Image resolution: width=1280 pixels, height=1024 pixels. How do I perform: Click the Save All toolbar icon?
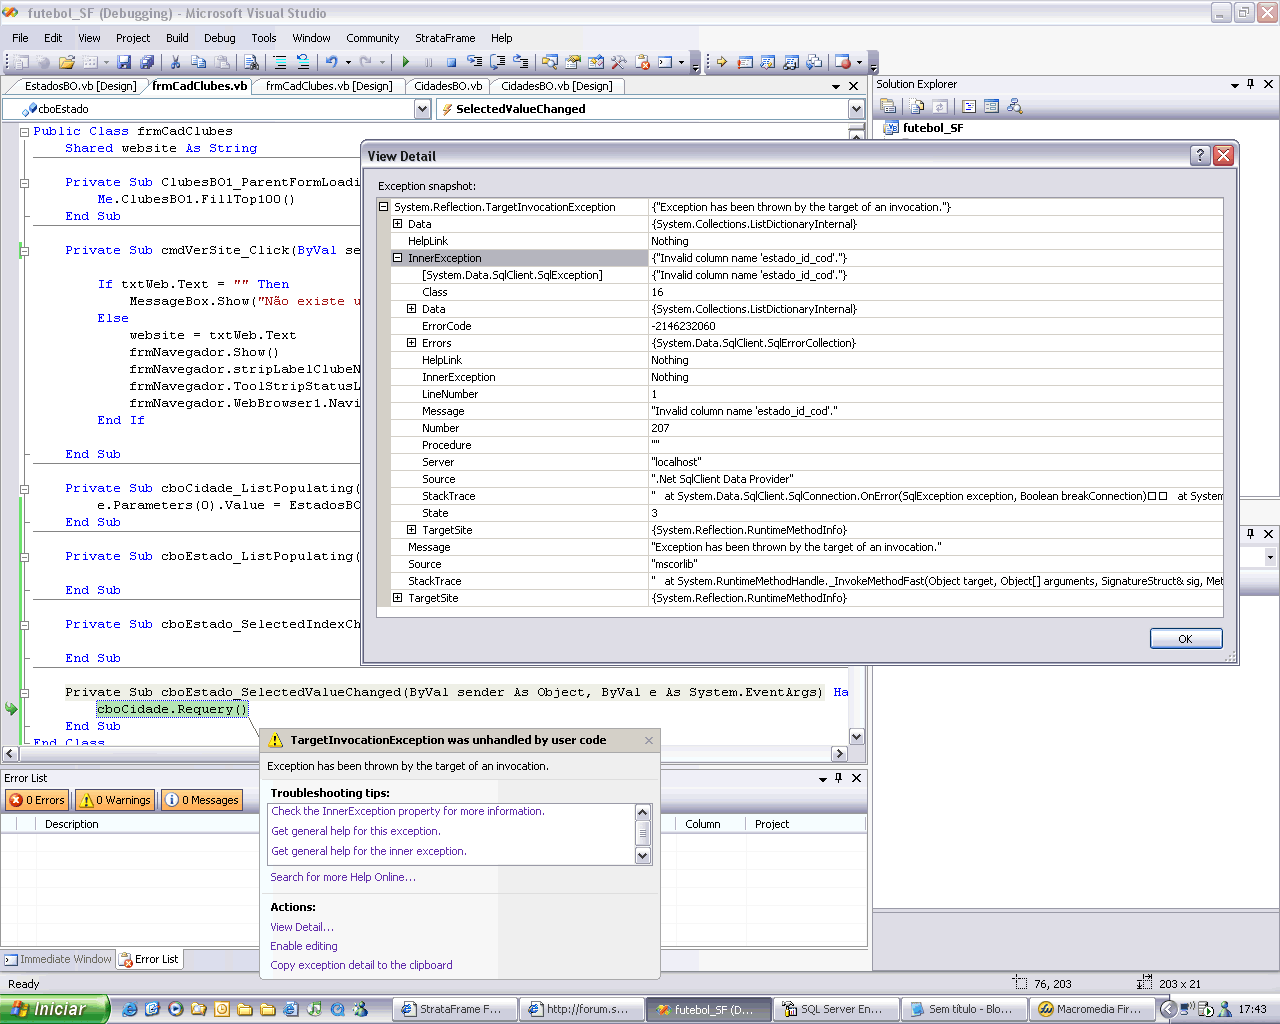point(147,62)
